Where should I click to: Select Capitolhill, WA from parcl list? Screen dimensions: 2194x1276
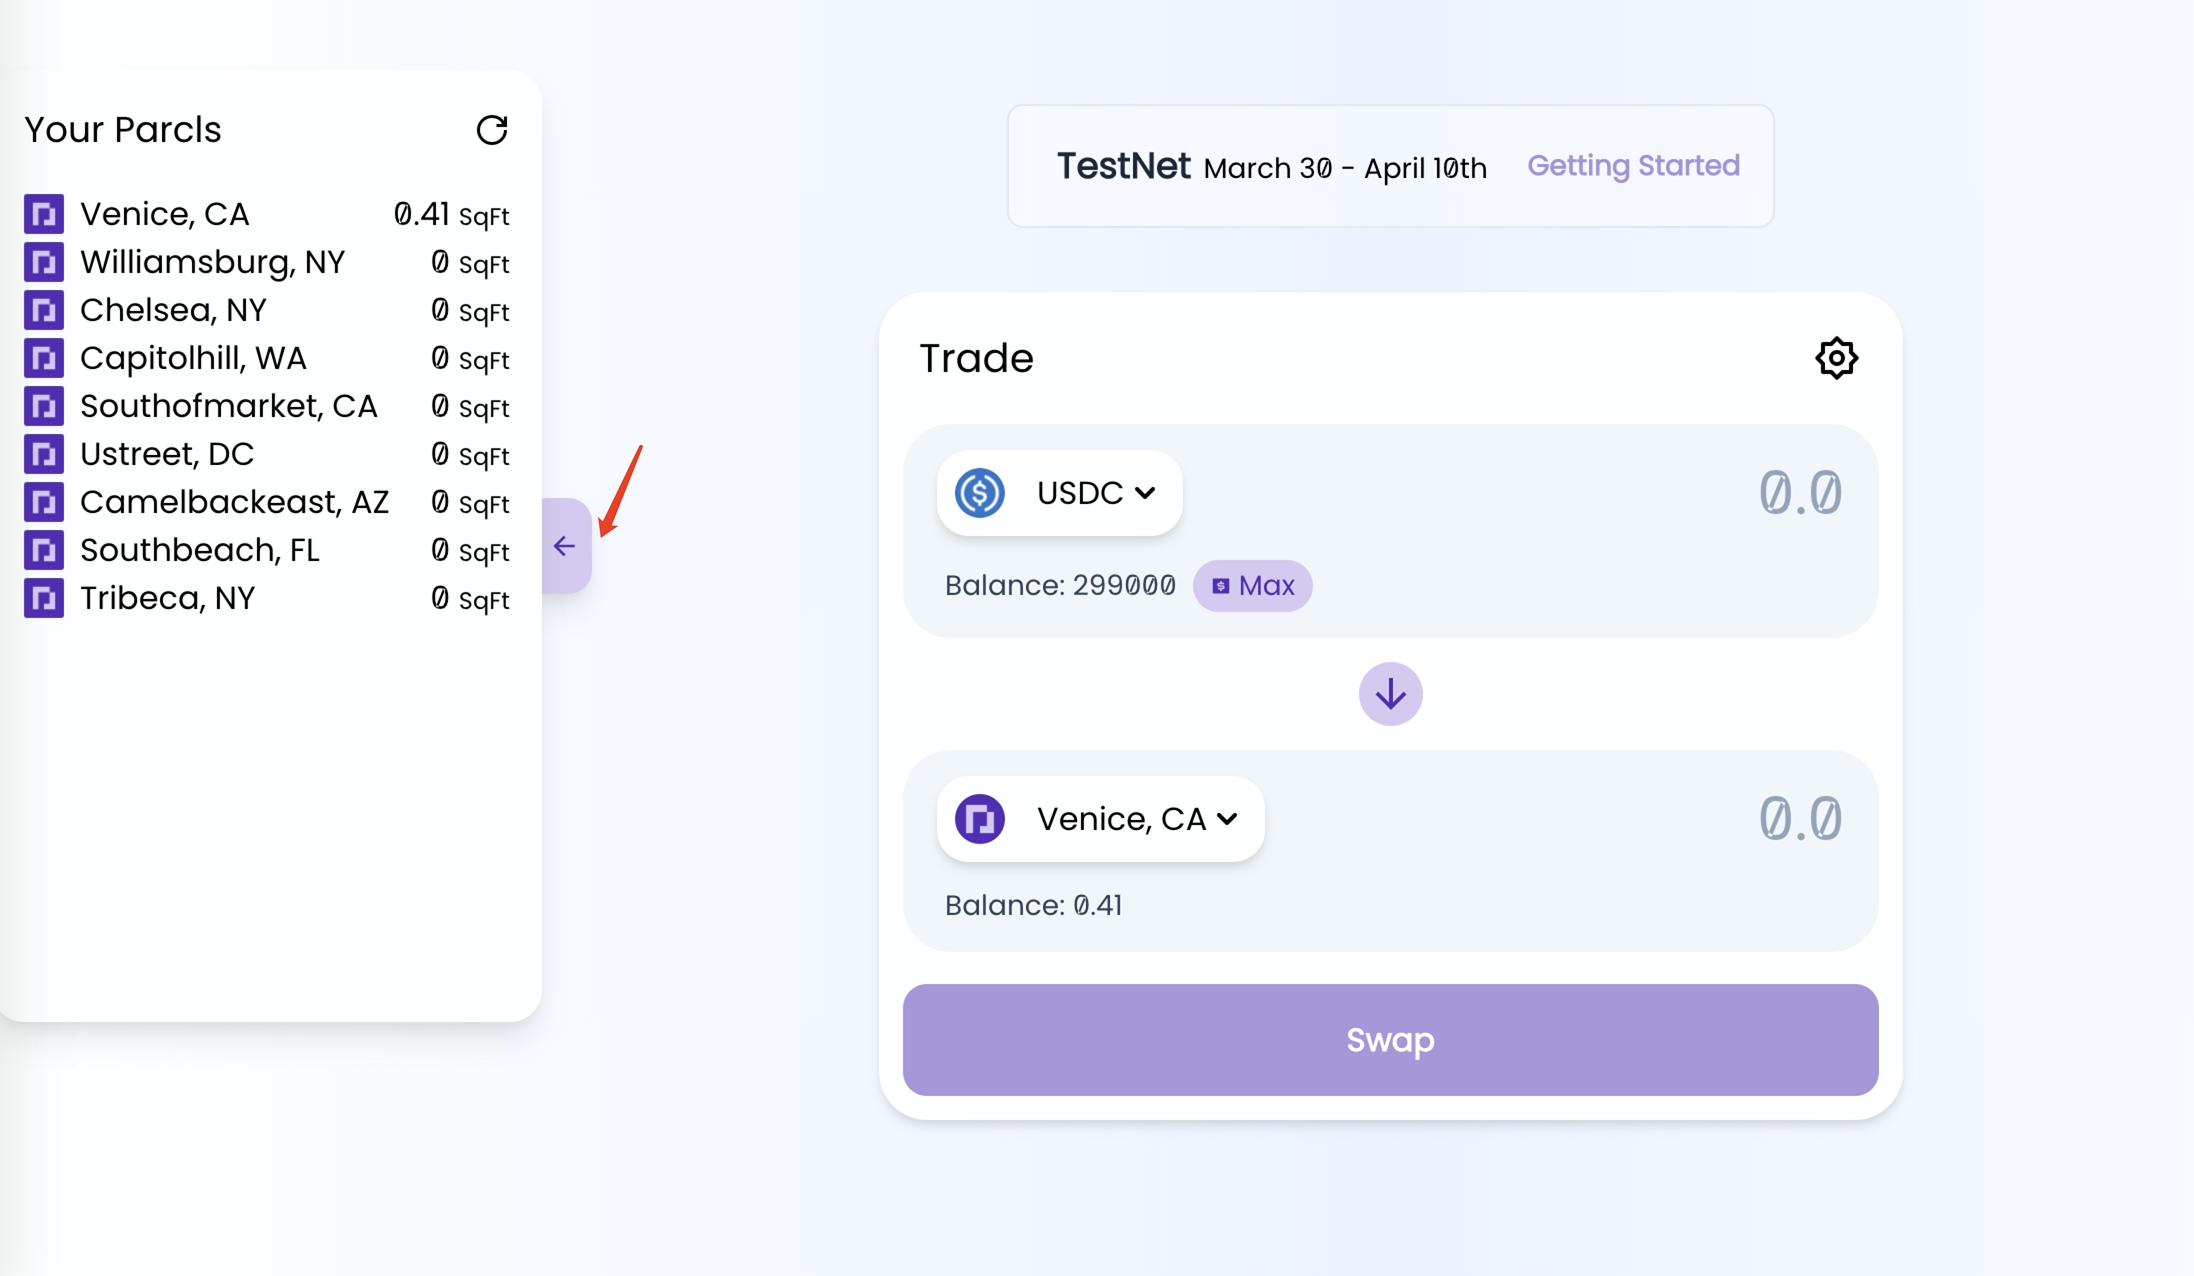[193, 358]
